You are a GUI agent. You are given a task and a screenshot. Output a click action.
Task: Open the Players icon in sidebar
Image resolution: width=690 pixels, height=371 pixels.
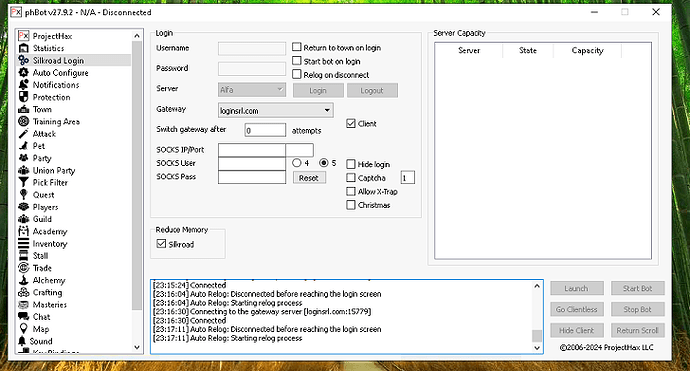tap(23, 207)
